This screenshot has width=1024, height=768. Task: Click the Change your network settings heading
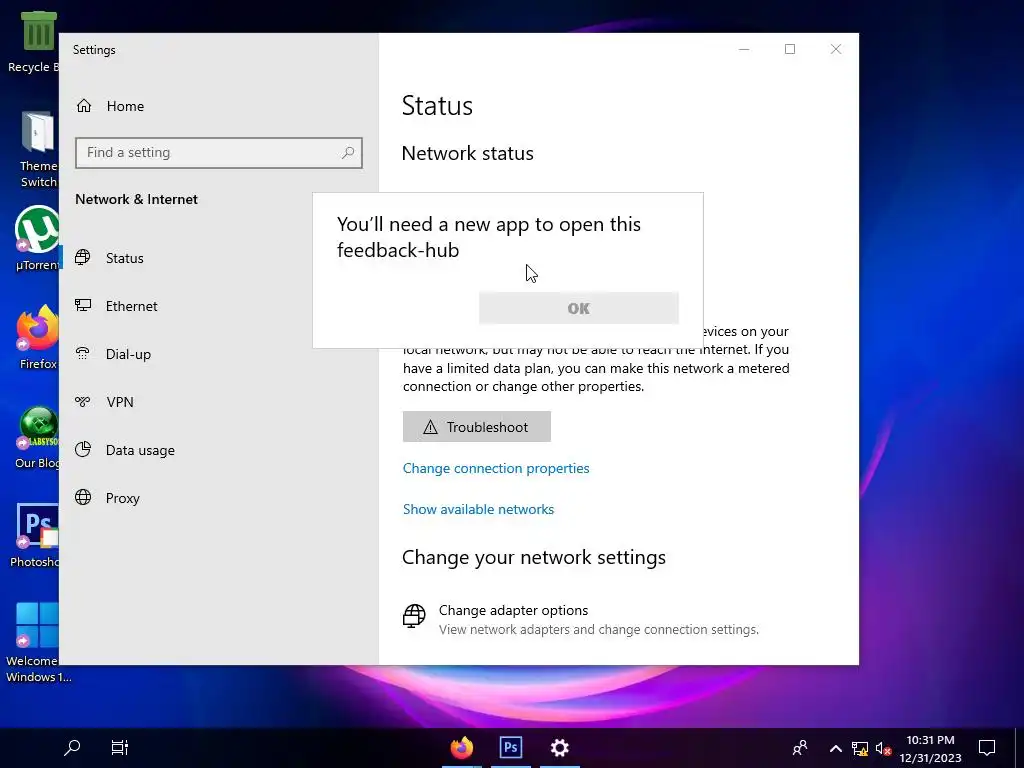(x=534, y=557)
